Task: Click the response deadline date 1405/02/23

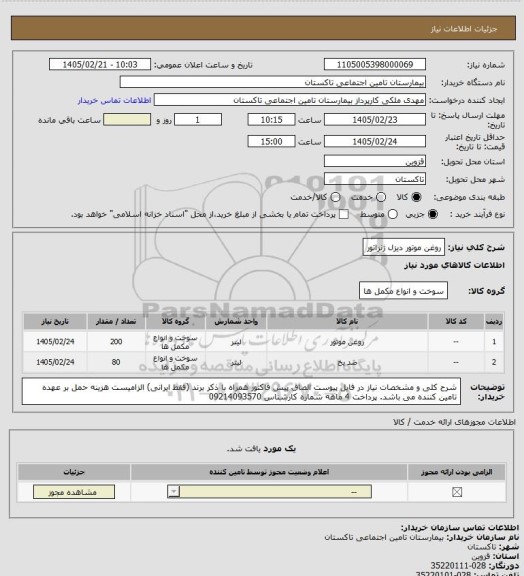Action: click(375, 120)
